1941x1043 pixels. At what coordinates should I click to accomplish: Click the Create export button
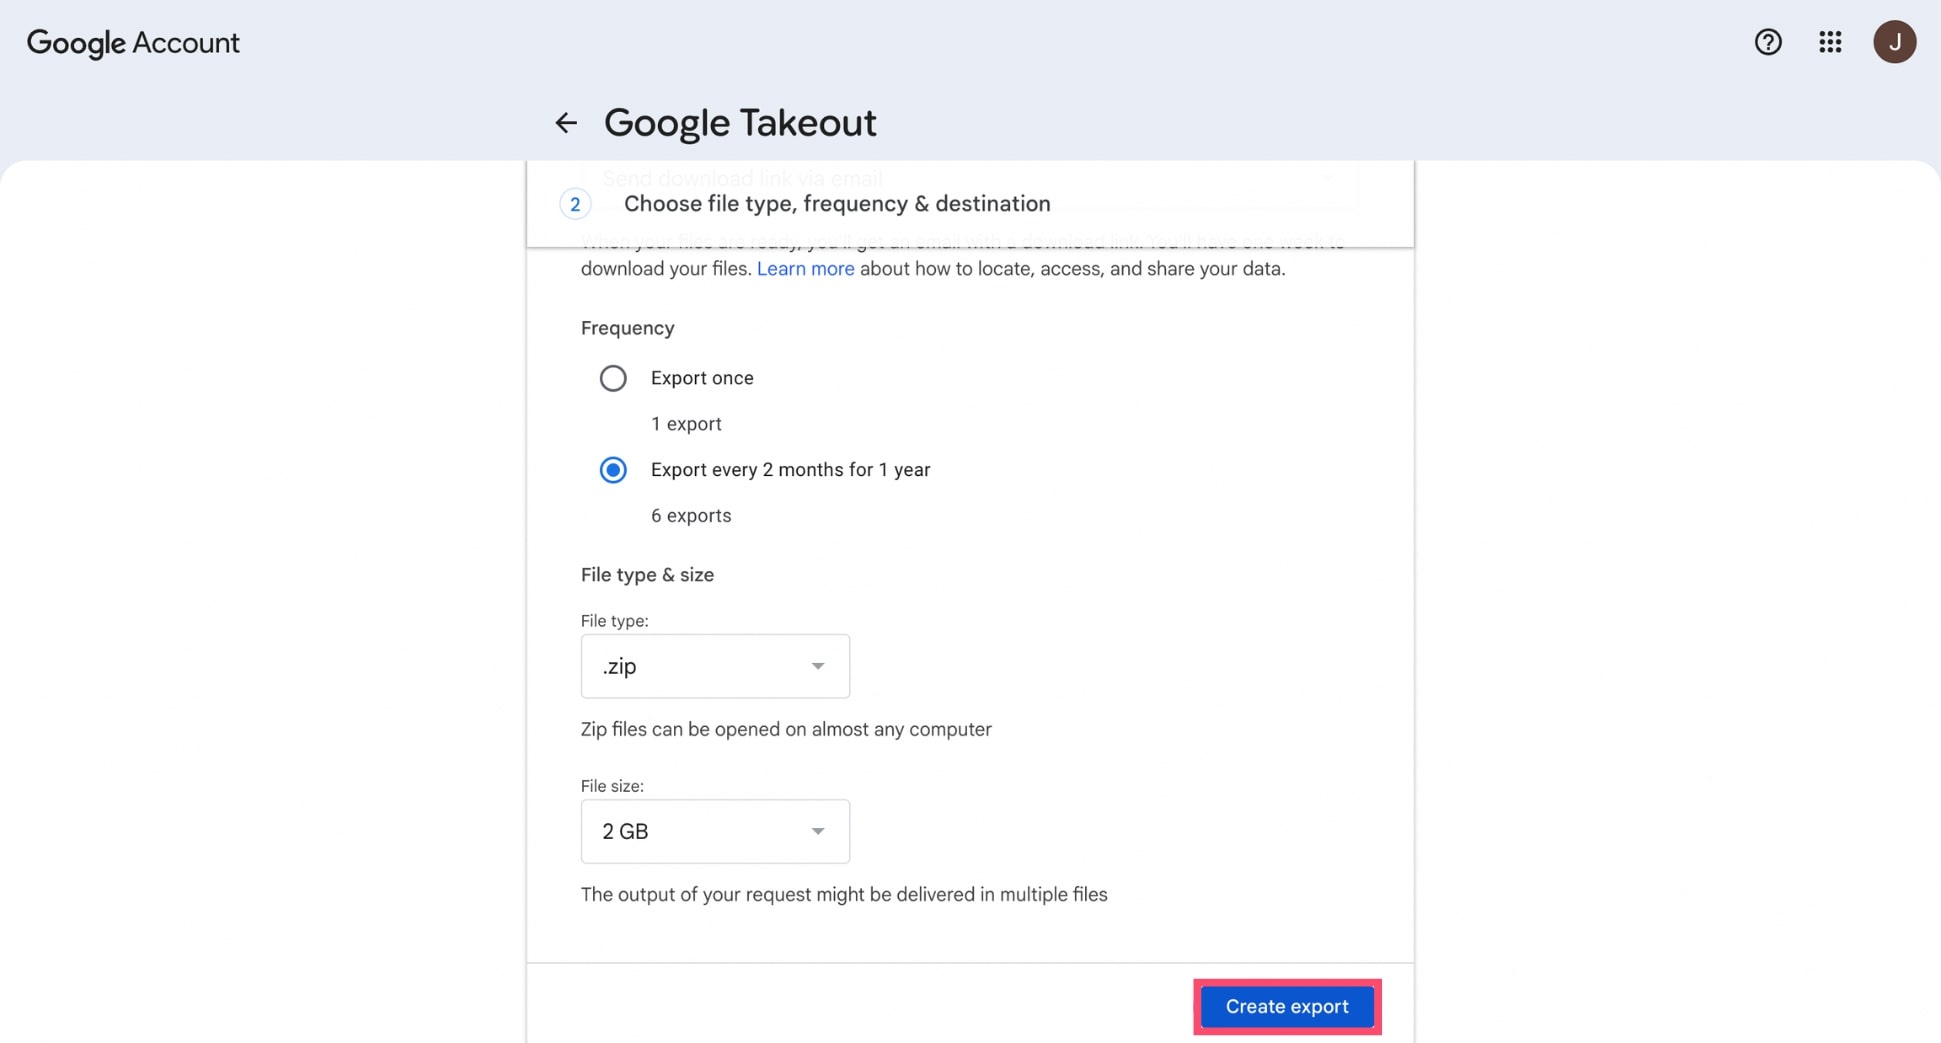pos(1286,1006)
